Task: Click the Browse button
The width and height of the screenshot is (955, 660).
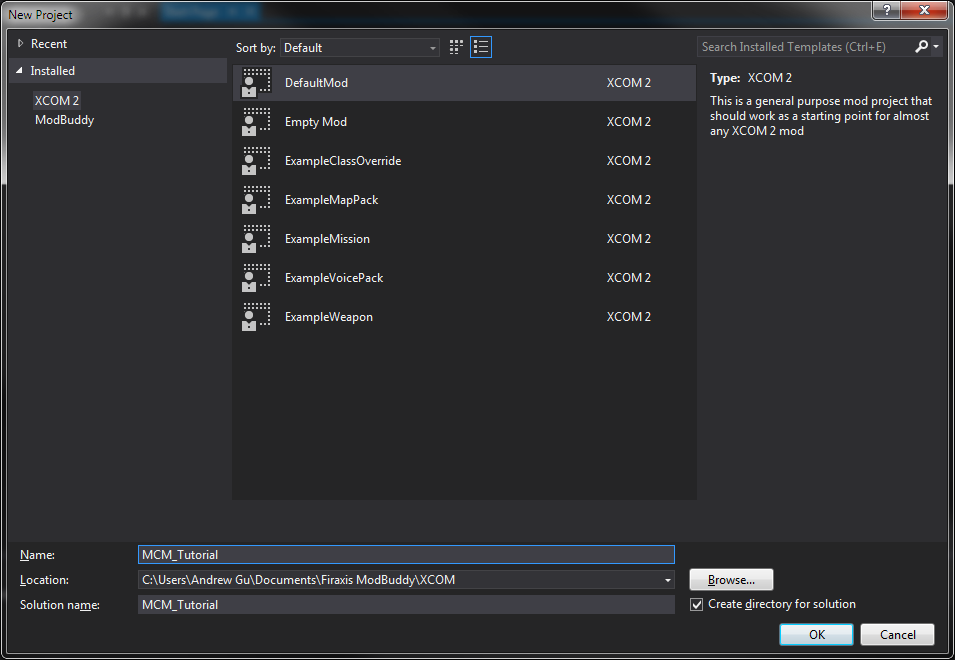Action: [731, 580]
